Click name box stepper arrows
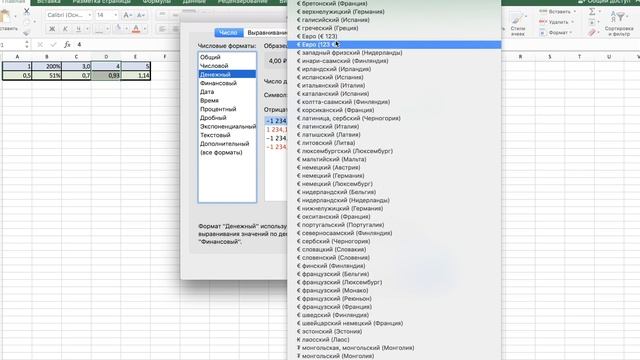This screenshot has width=640, height=360. point(27,44)
